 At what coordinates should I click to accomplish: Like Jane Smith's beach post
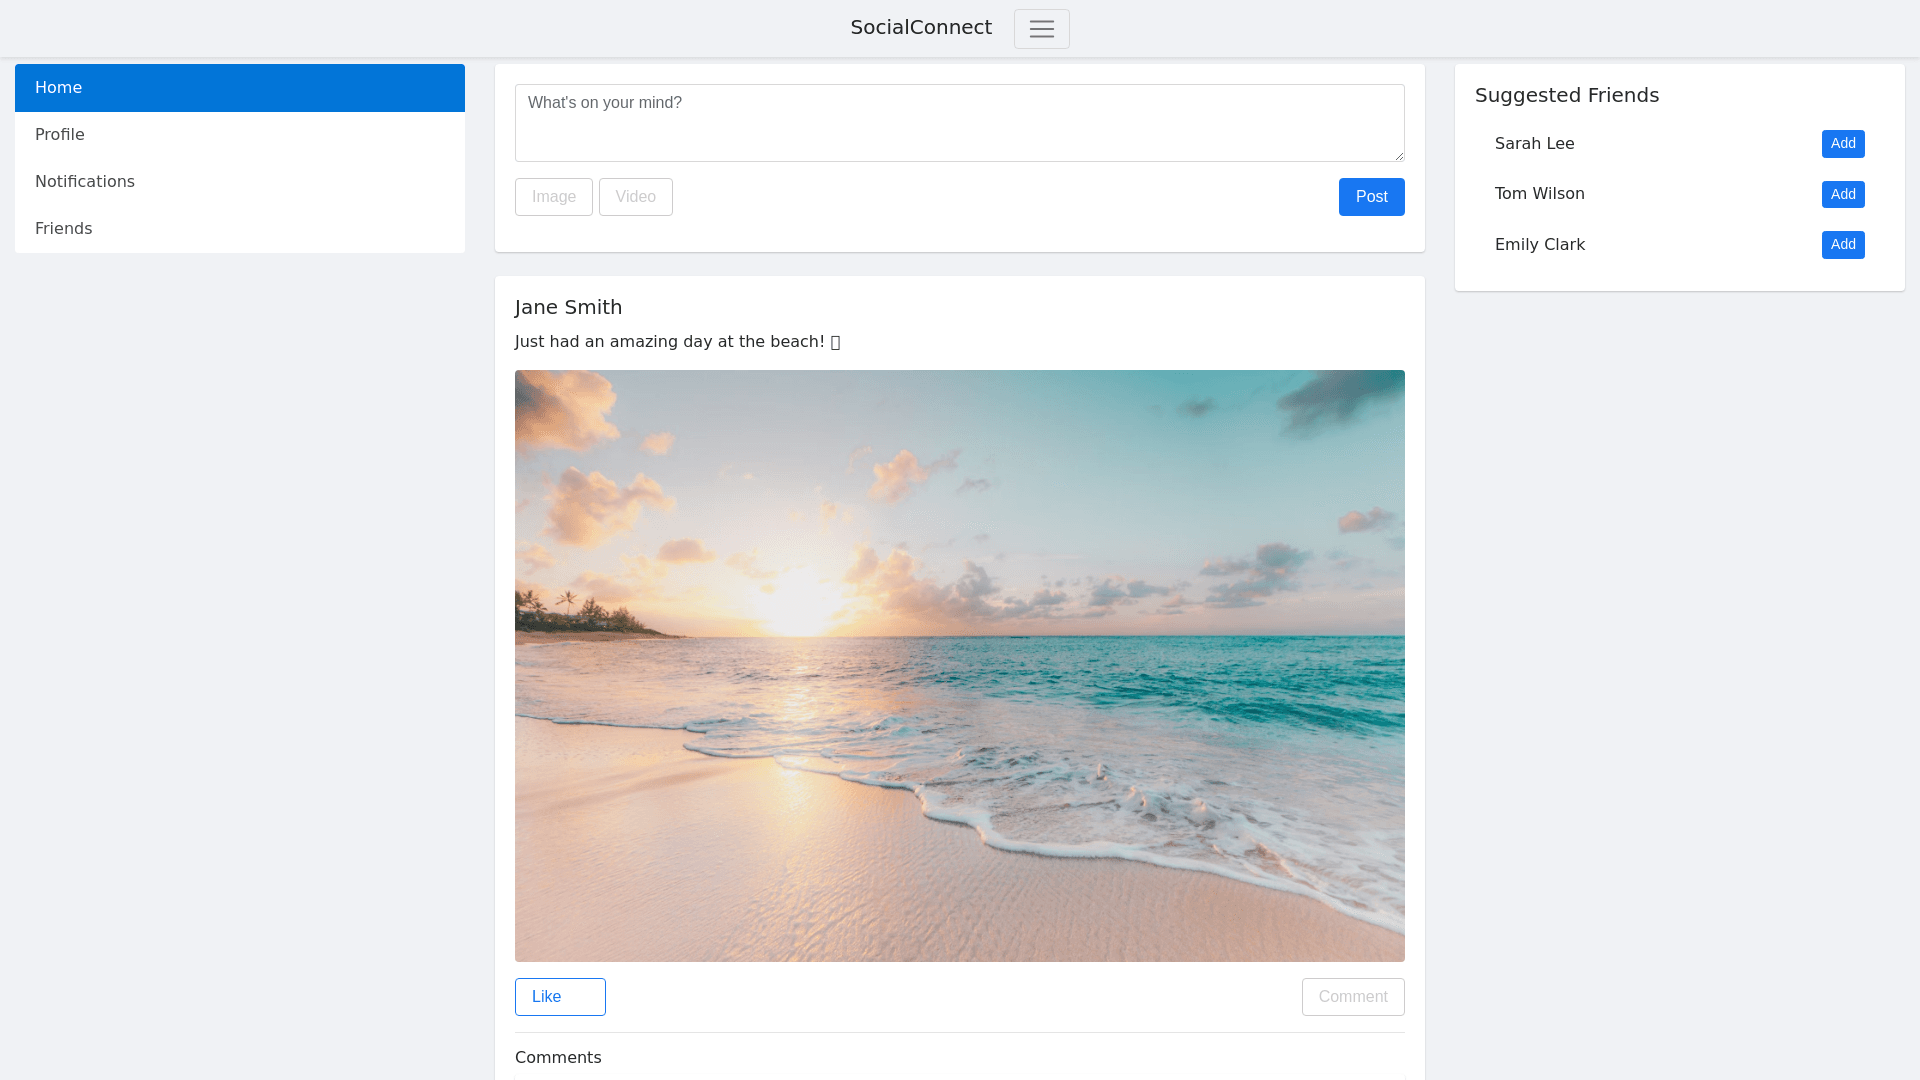(559, 997)
